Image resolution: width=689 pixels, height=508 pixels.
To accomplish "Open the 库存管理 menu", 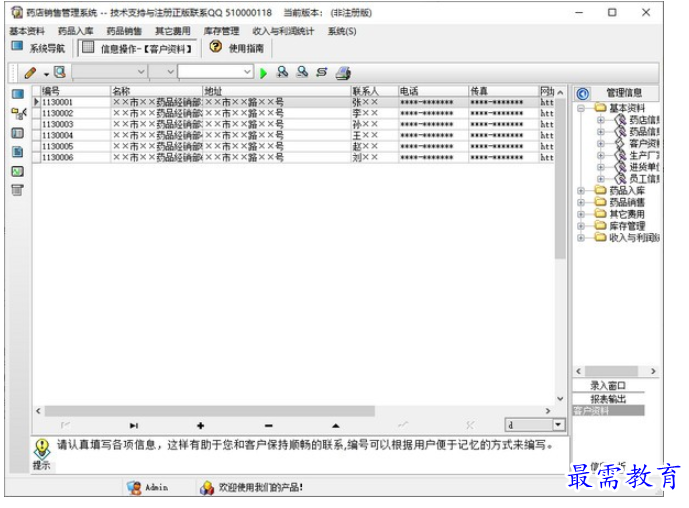I will 221,31.
